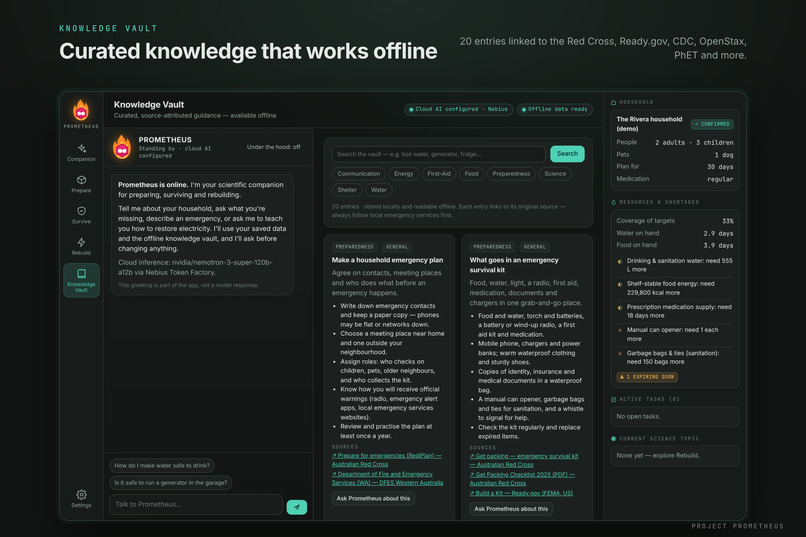Image resolution: width=806 pixels, height=537 pixels.
Task: Ask Prometheus about the household emergency plan
Action: pyautogui.click(x=373, y=498)
